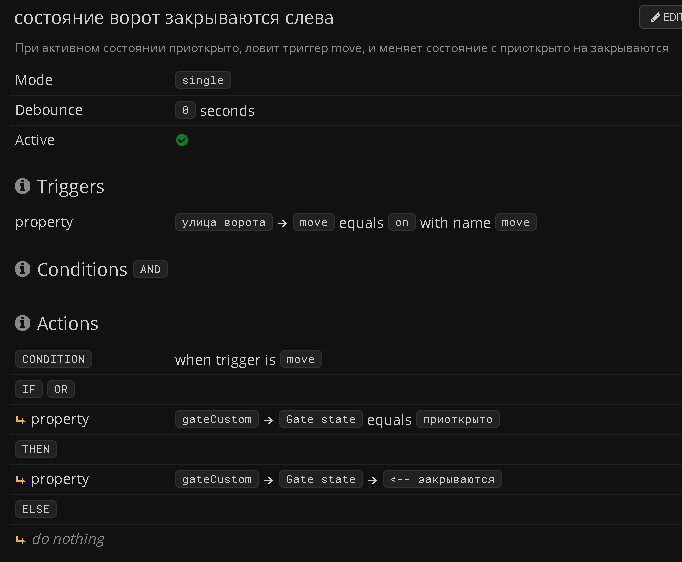Click the info icon next to Triggers
Image resolution: width=682 pixels, height=562 pixels.
pos(23,186)
